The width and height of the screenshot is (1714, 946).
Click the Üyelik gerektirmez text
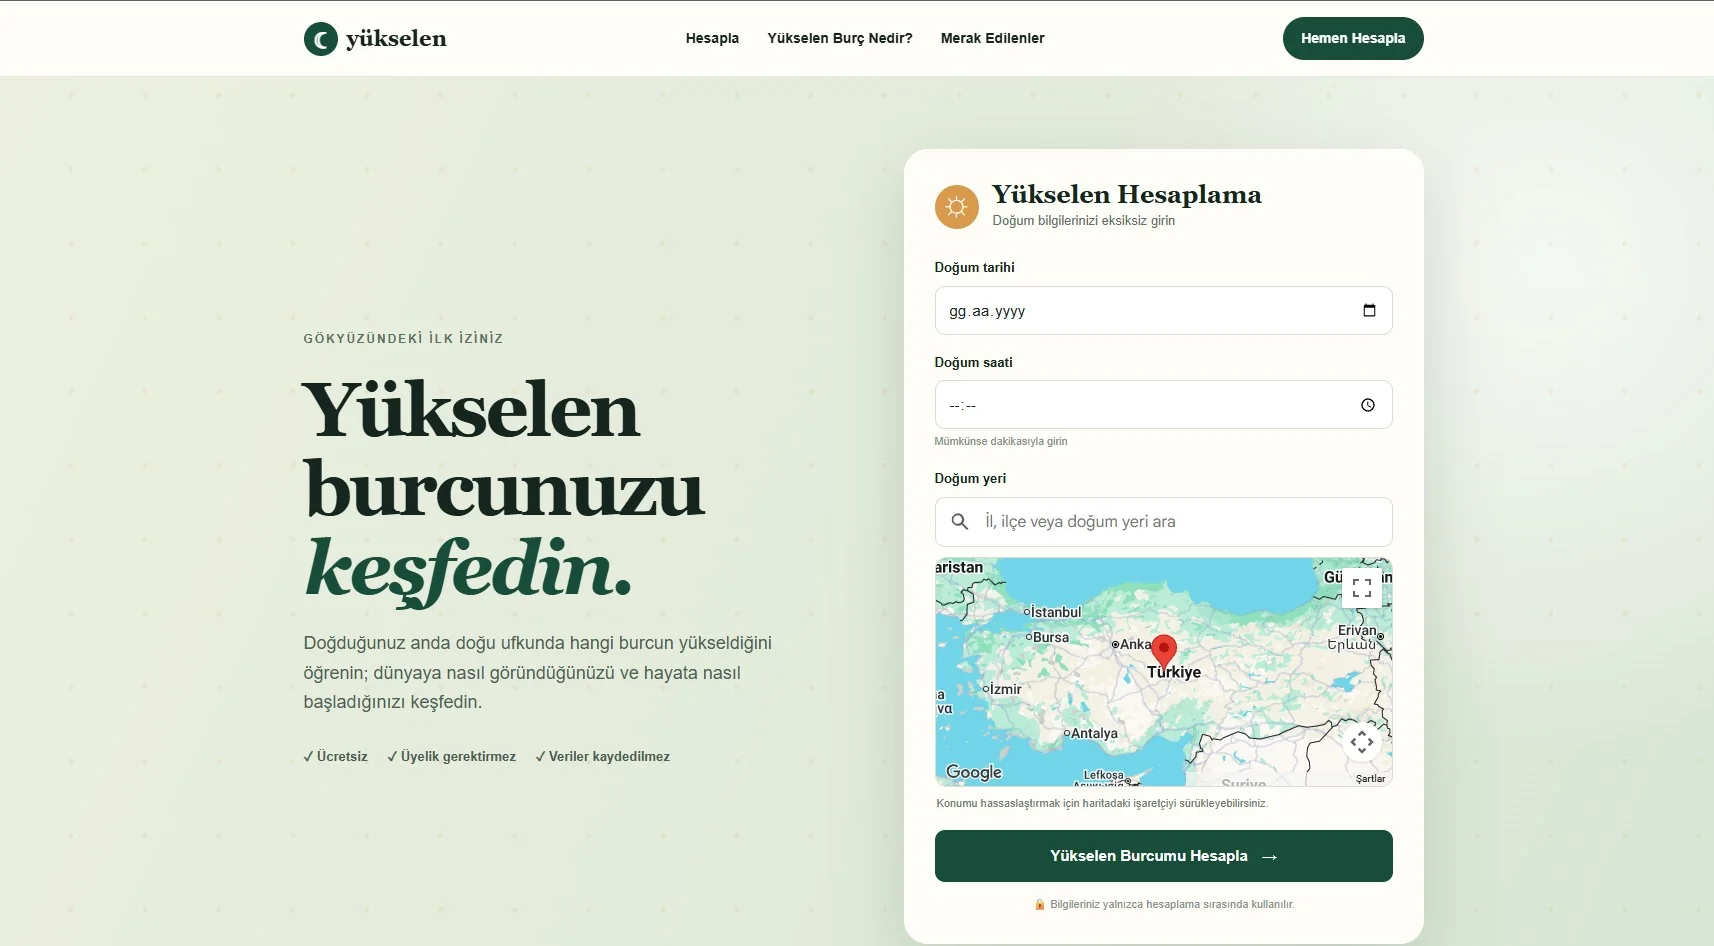(x=452, y=757)
